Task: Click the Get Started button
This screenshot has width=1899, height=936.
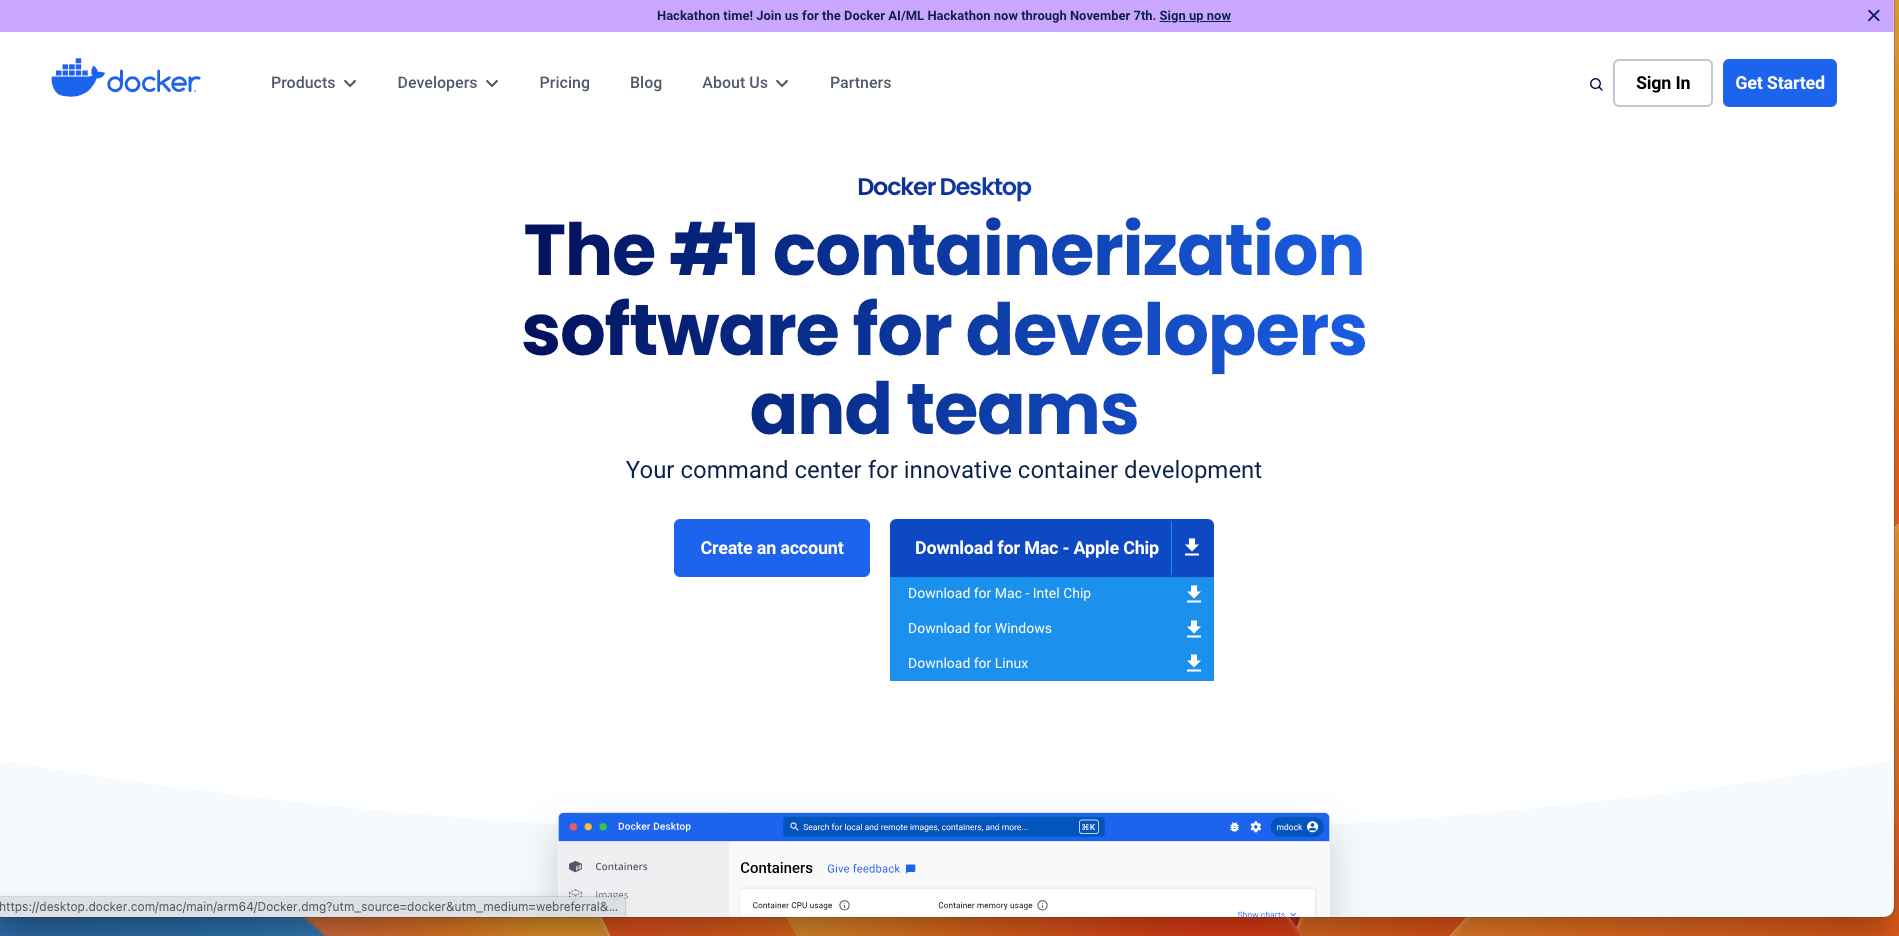Action: (1779, 83)
